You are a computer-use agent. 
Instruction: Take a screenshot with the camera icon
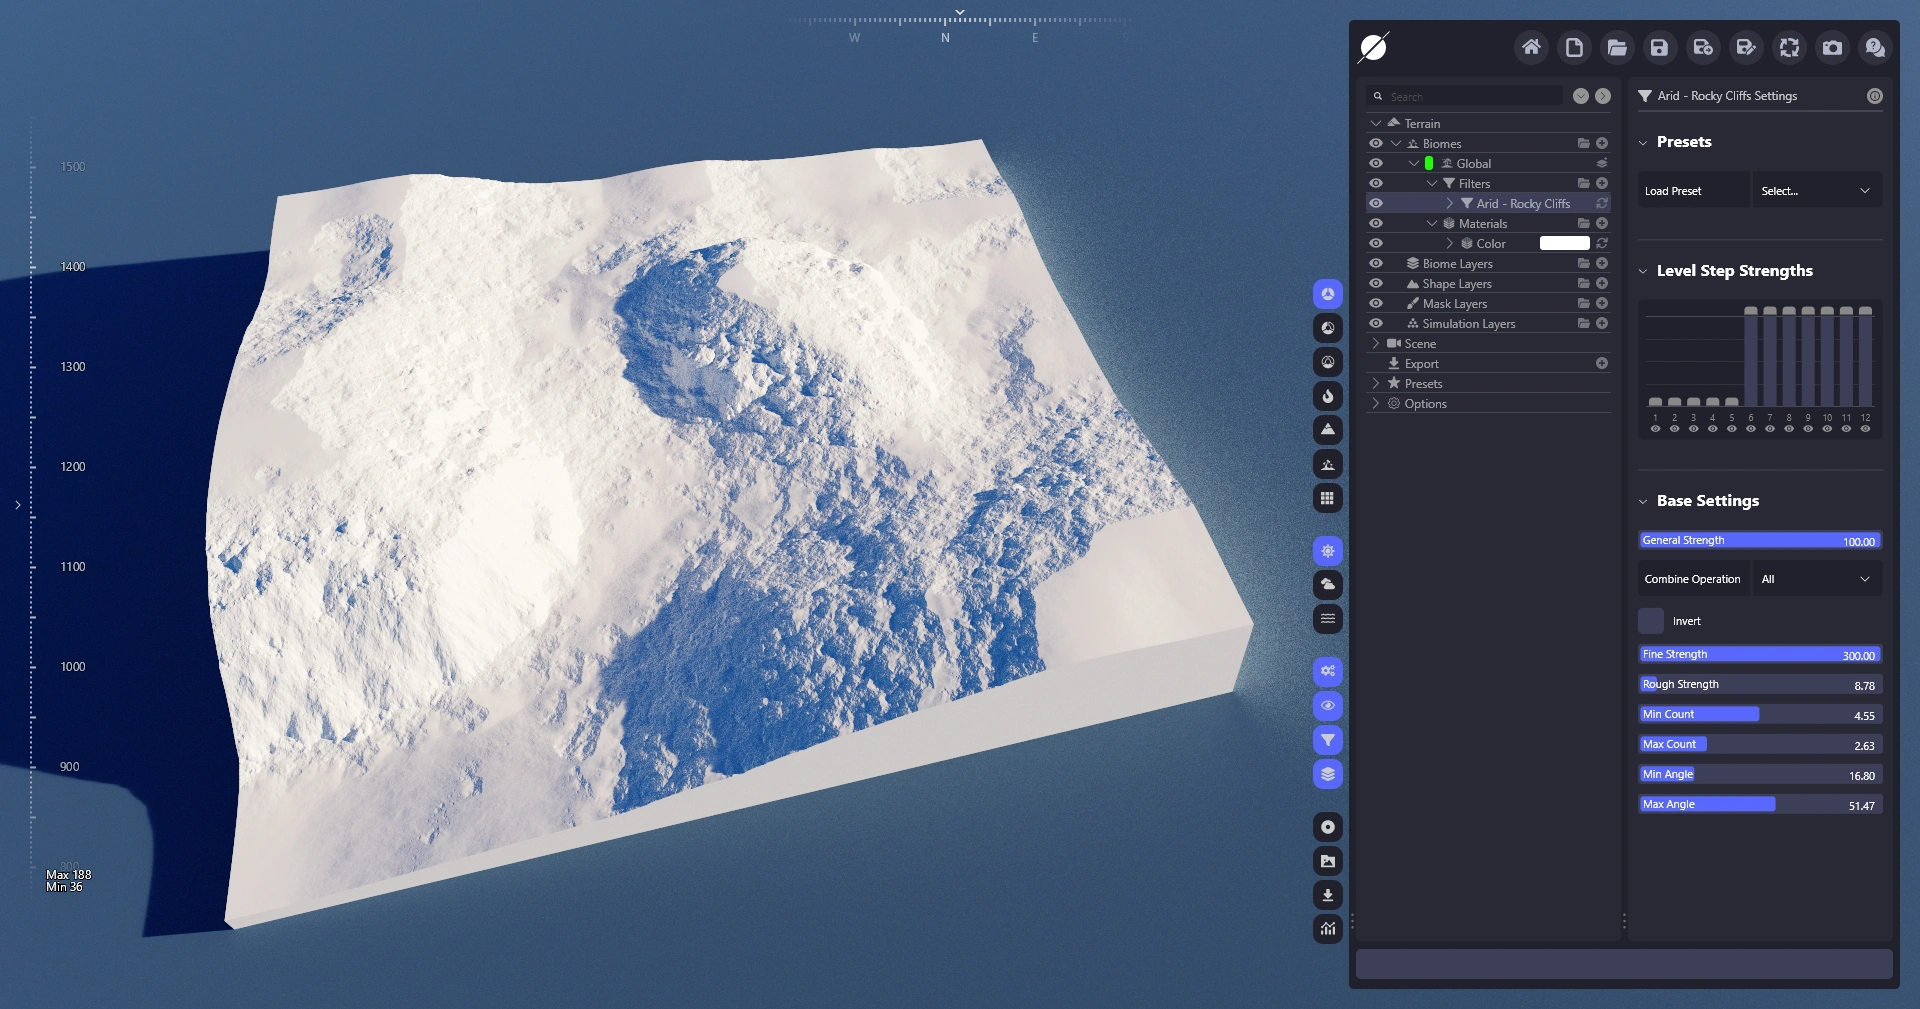1832,47
